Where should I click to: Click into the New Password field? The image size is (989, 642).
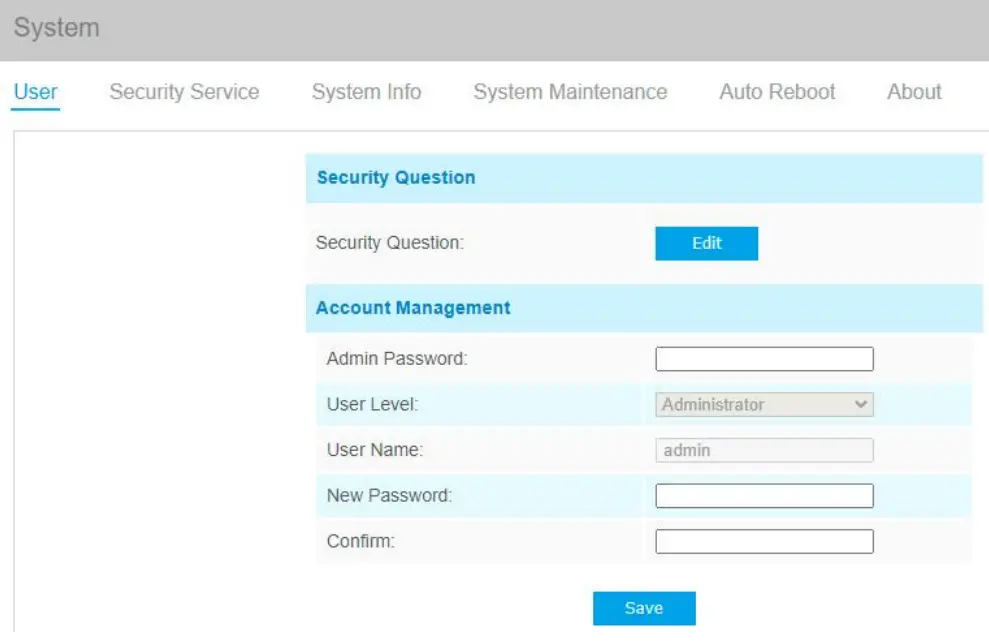point(764,496)
